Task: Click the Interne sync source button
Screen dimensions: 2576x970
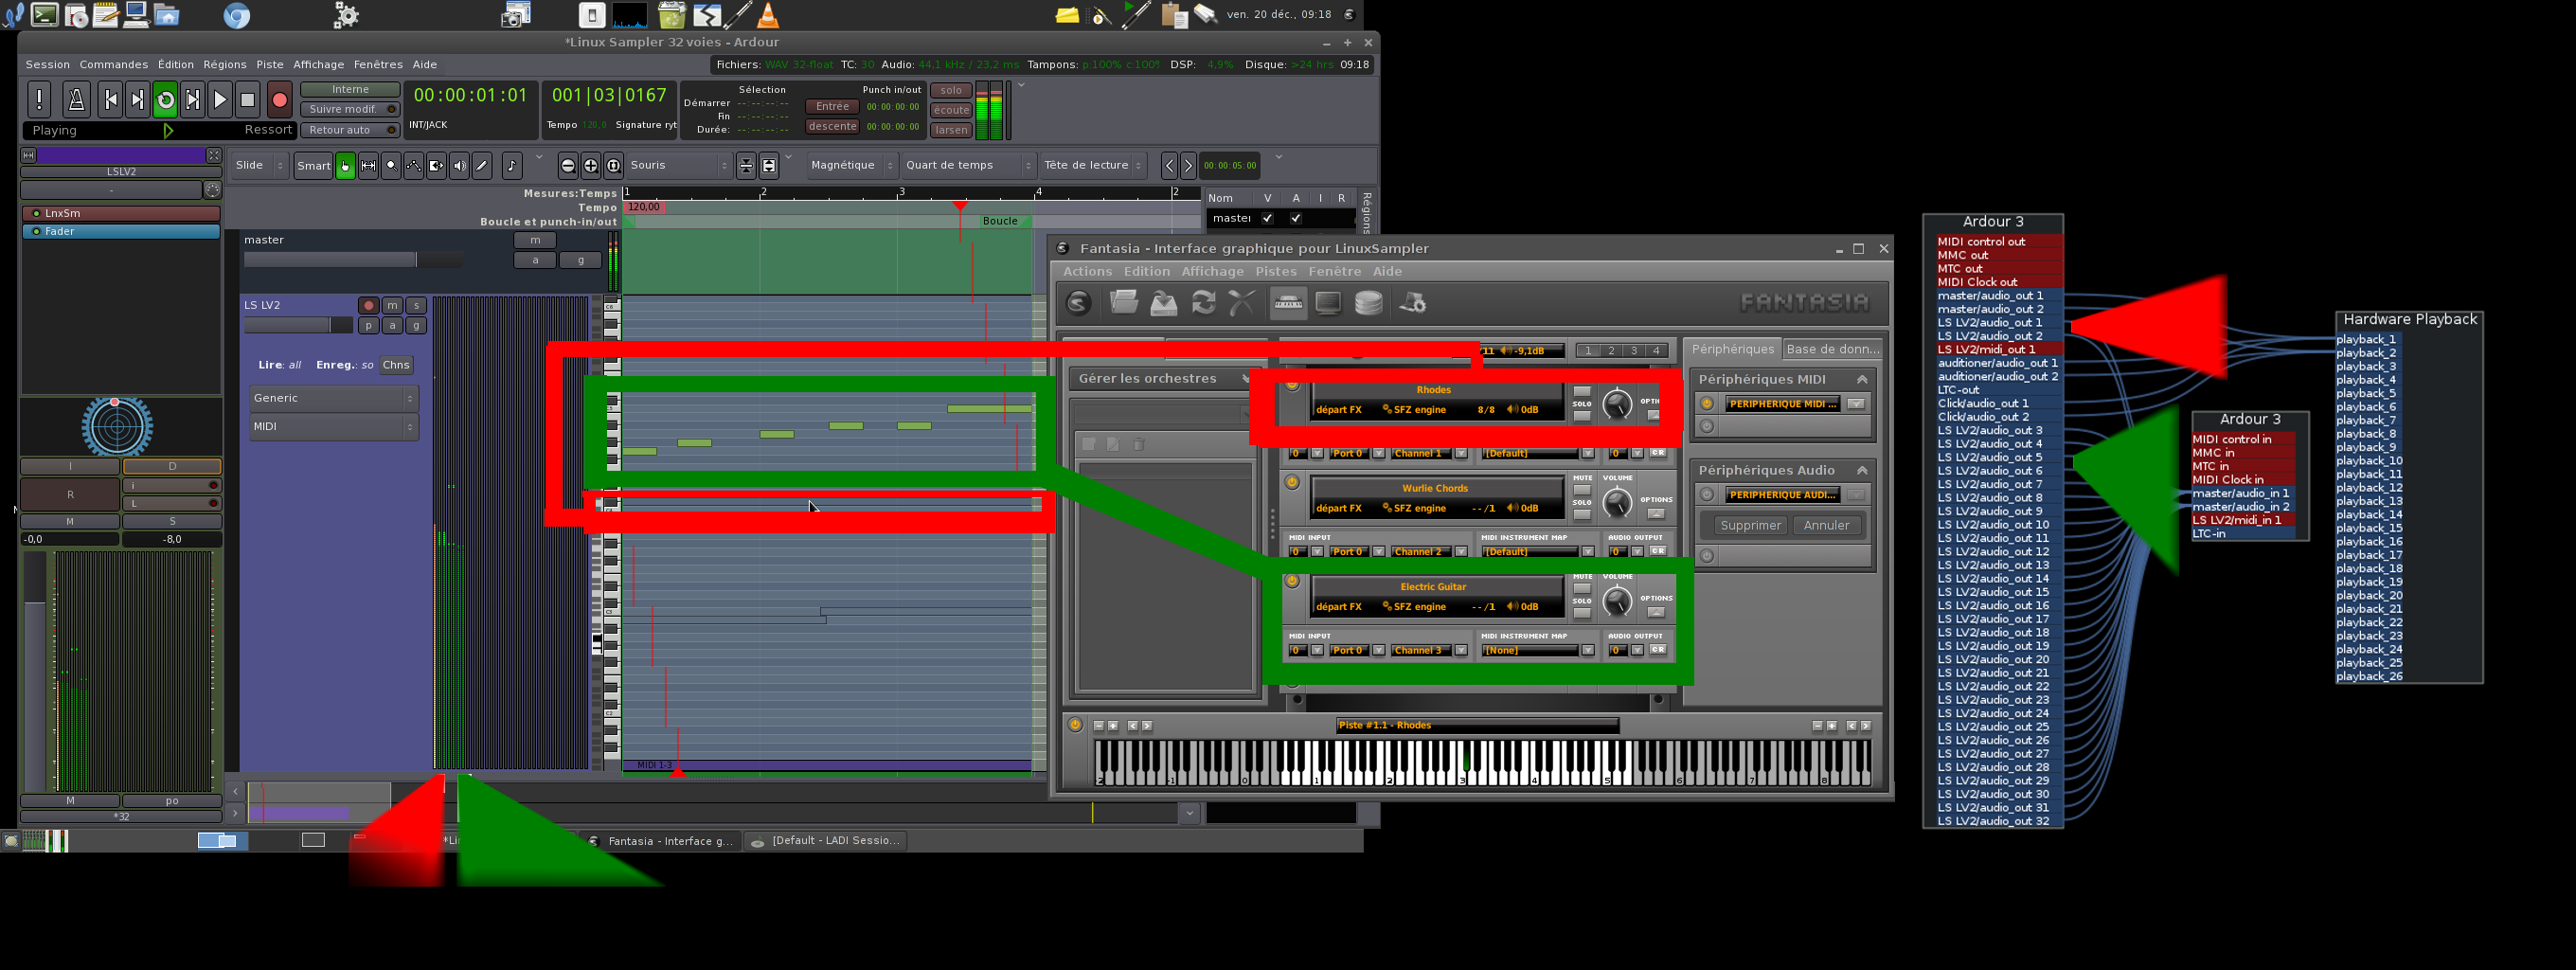Action: tap(350, 89)
